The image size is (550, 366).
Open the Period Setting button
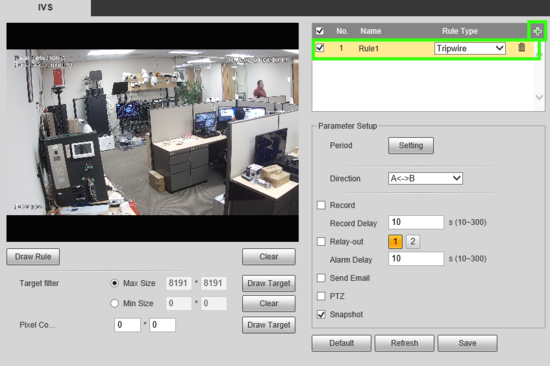point(411,145)
